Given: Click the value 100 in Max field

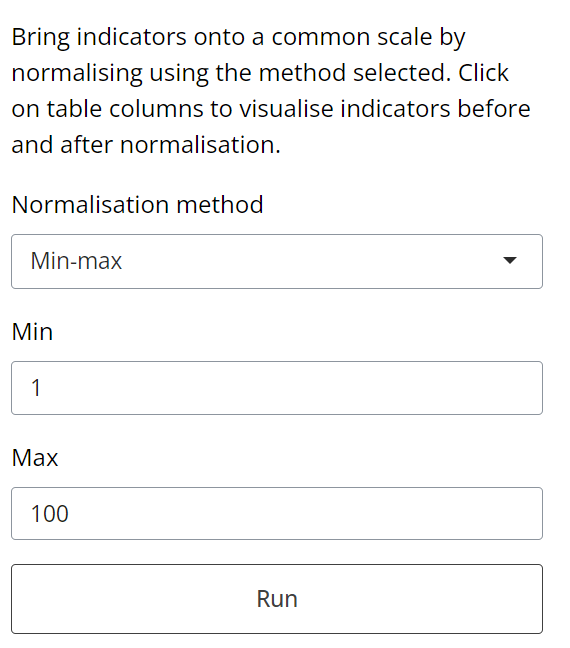Looking at the screenshot, I should [x=50, y=514].
